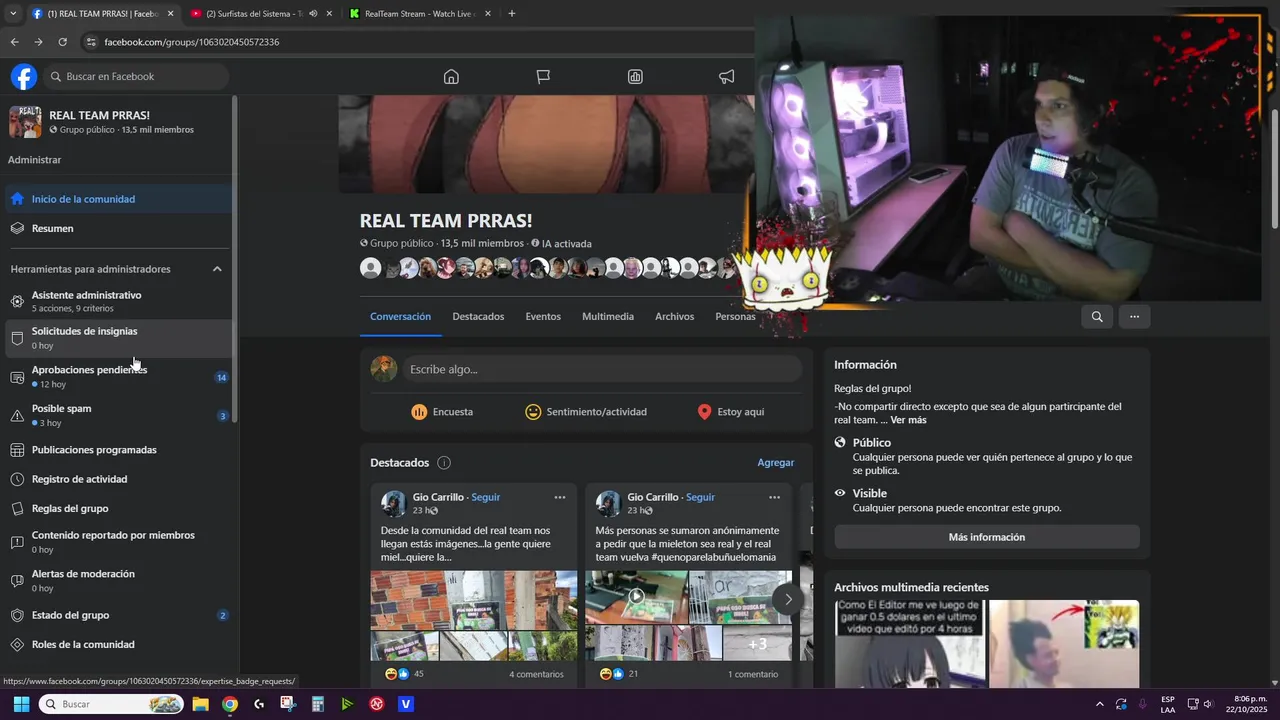Select Sentimiento/actividad option
Image resolution: width=1280 pixels, height=720 pixels.
point(586,412)
